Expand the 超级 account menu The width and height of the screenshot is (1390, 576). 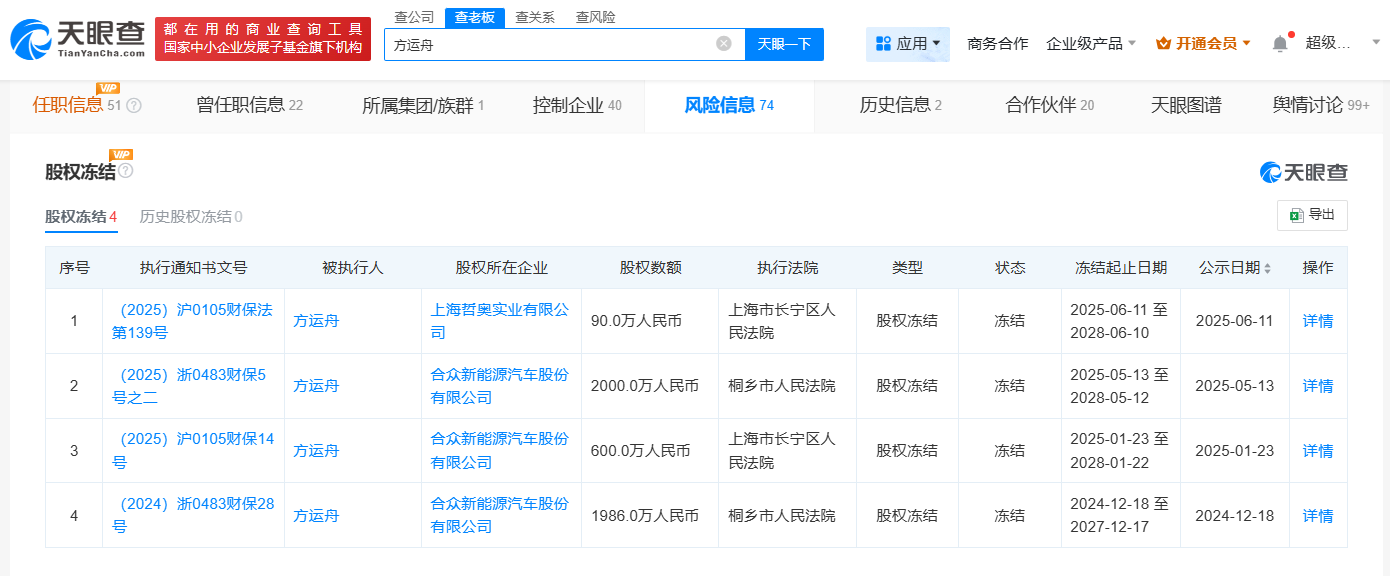1340,43
